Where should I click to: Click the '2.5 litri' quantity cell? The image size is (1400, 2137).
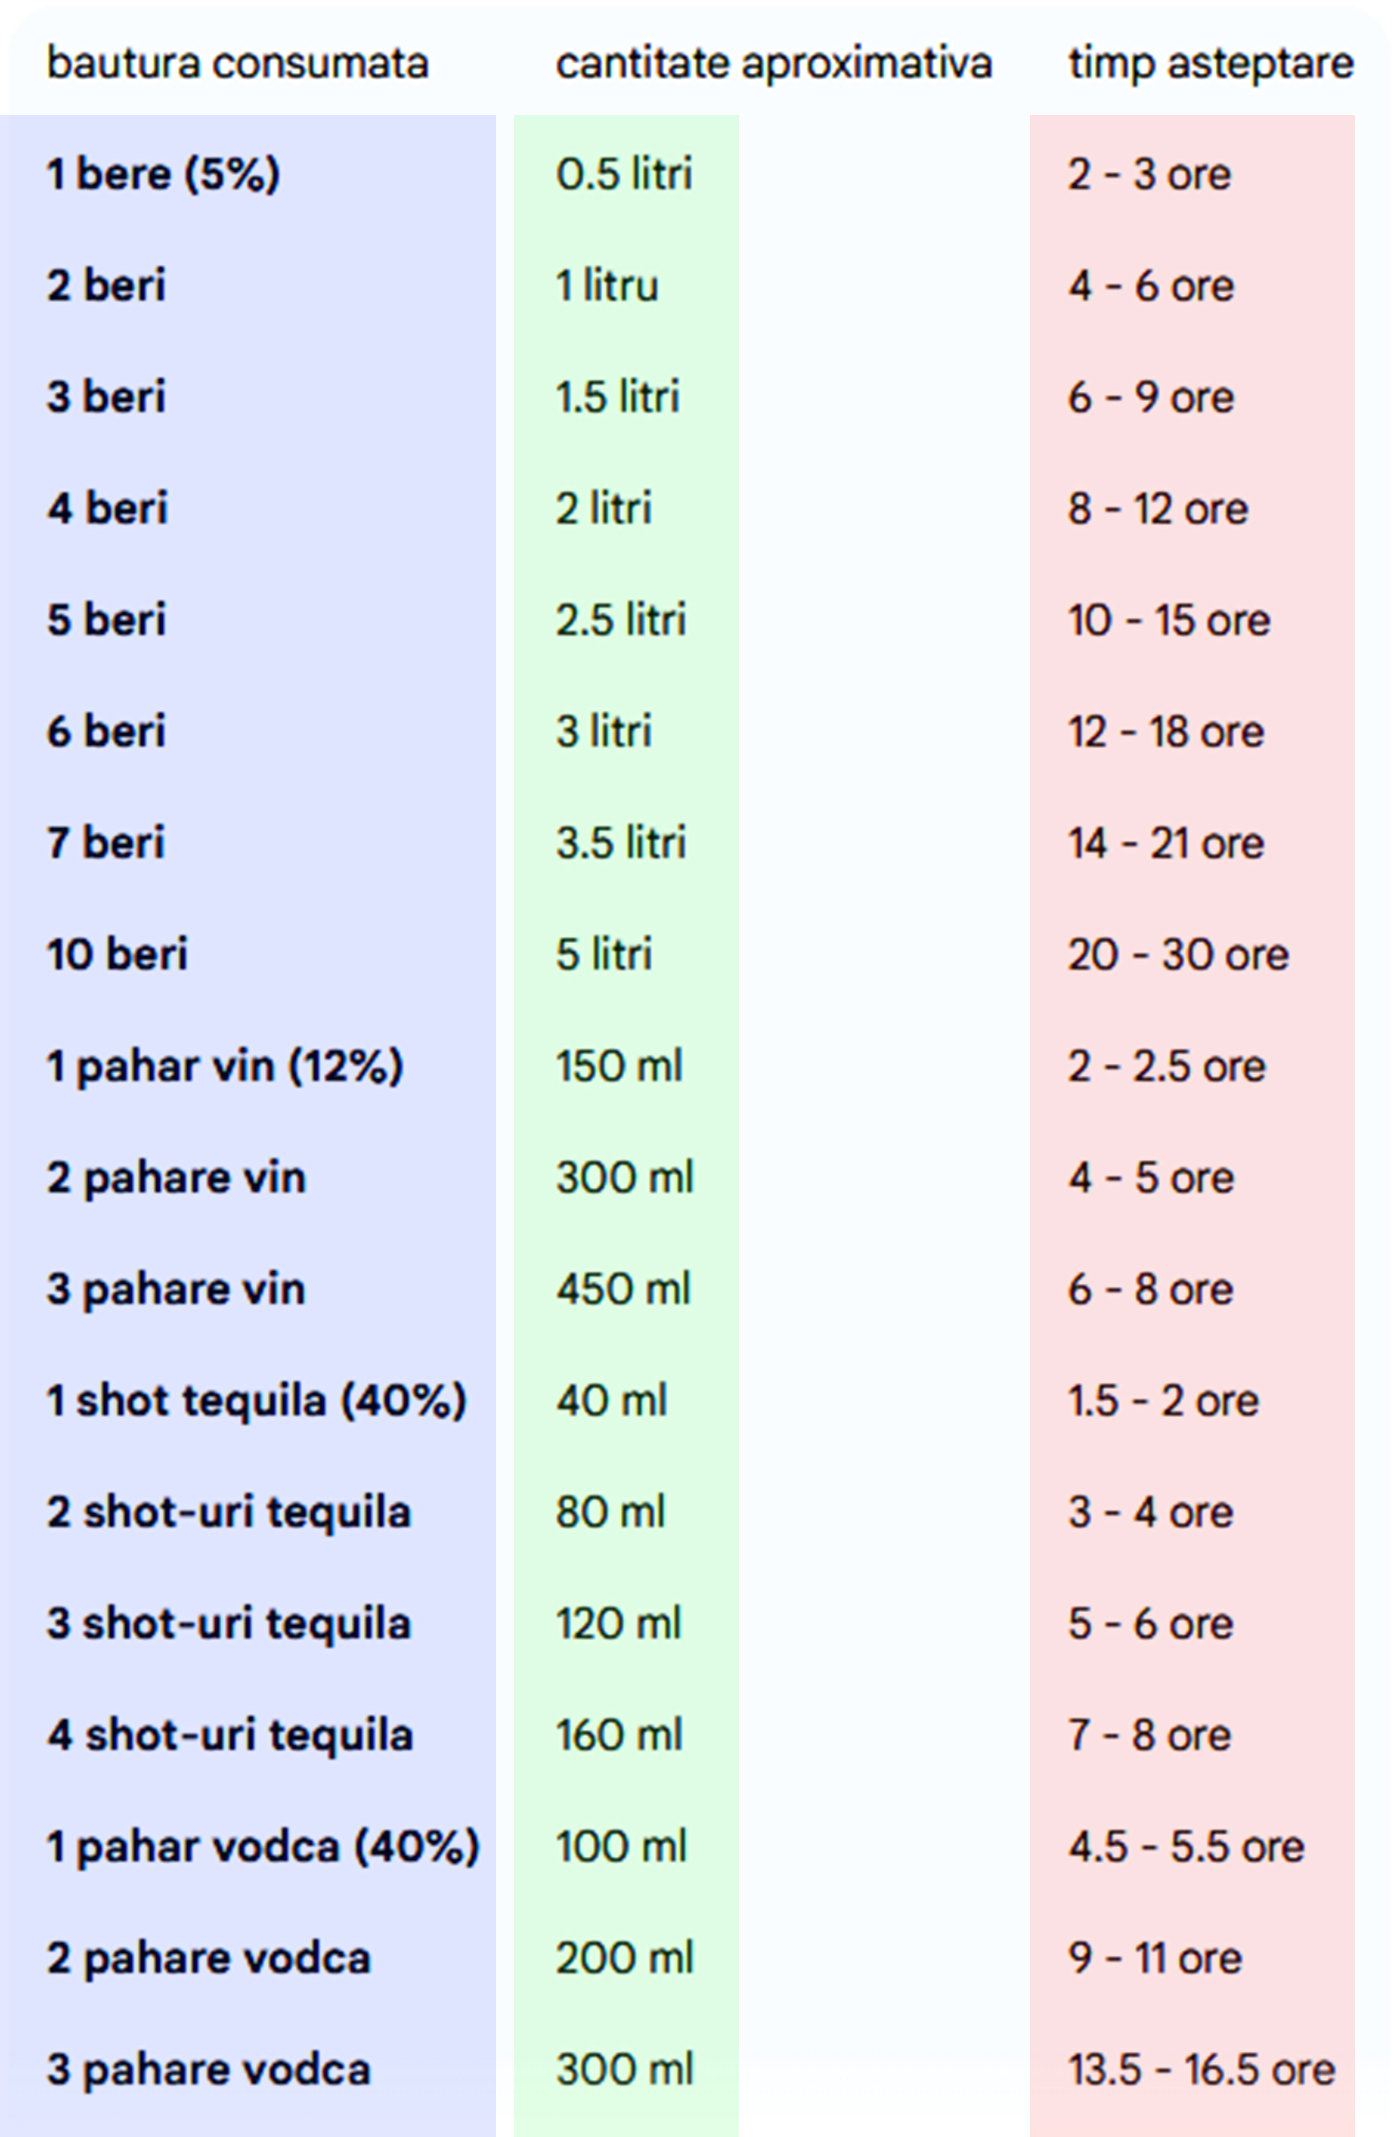621,620
